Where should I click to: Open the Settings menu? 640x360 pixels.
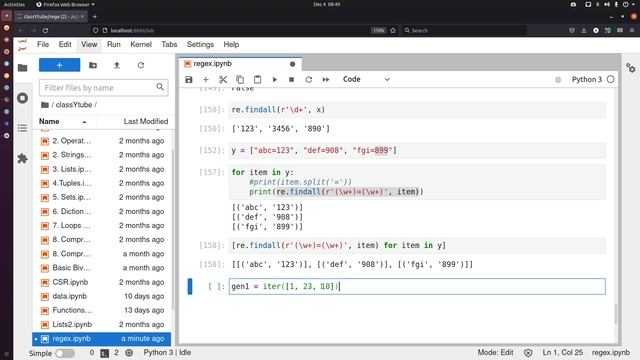point(200,44)
